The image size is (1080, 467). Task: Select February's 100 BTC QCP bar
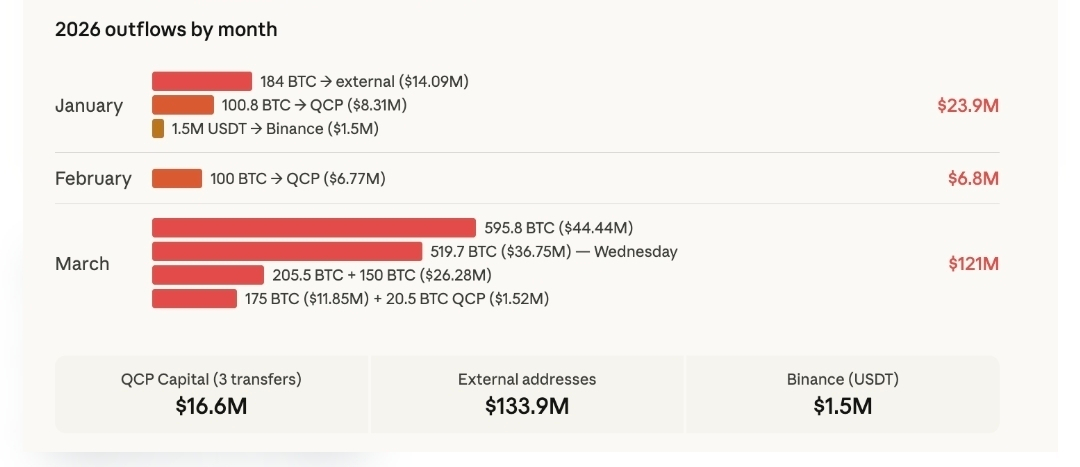(x=177, y=179)
